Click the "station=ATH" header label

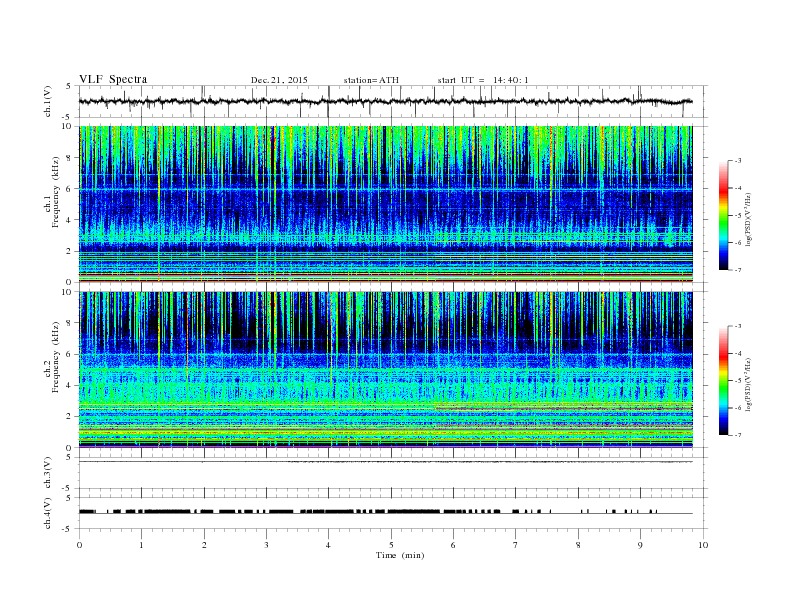tap(371, 80)
